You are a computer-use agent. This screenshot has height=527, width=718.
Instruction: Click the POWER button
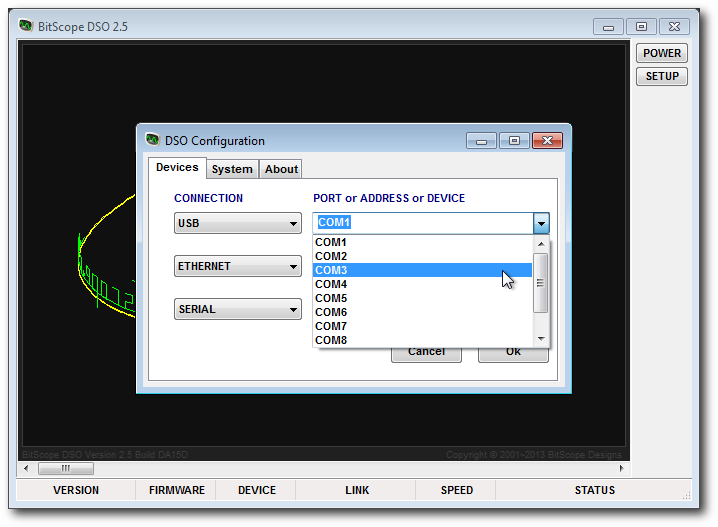click(x=662, y=53)
